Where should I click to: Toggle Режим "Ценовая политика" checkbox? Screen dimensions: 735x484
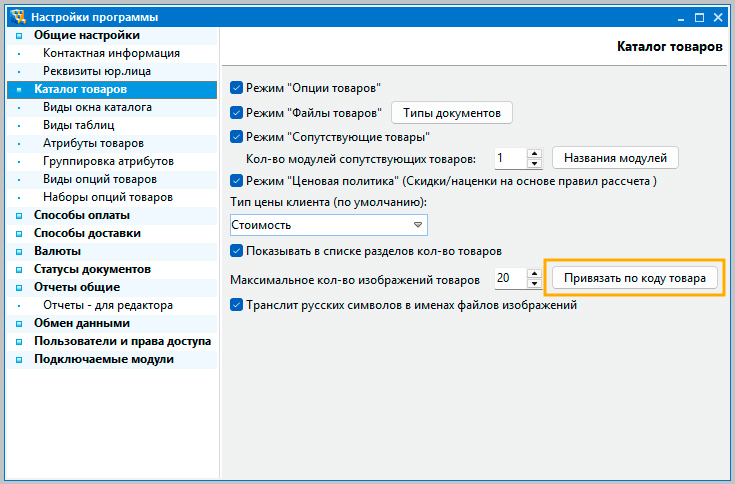pyautogui.click(x=236, y=181)
